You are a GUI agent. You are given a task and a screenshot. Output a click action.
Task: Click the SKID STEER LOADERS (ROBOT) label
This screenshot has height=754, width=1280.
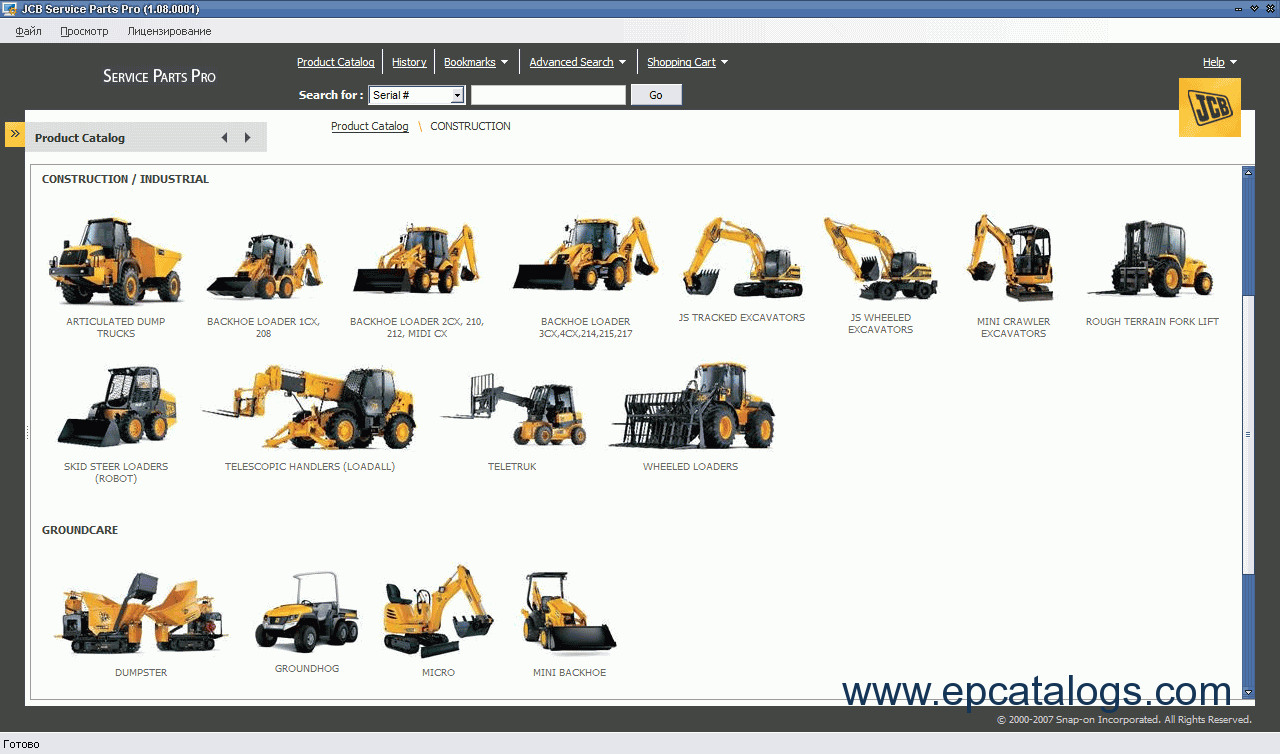116,473
